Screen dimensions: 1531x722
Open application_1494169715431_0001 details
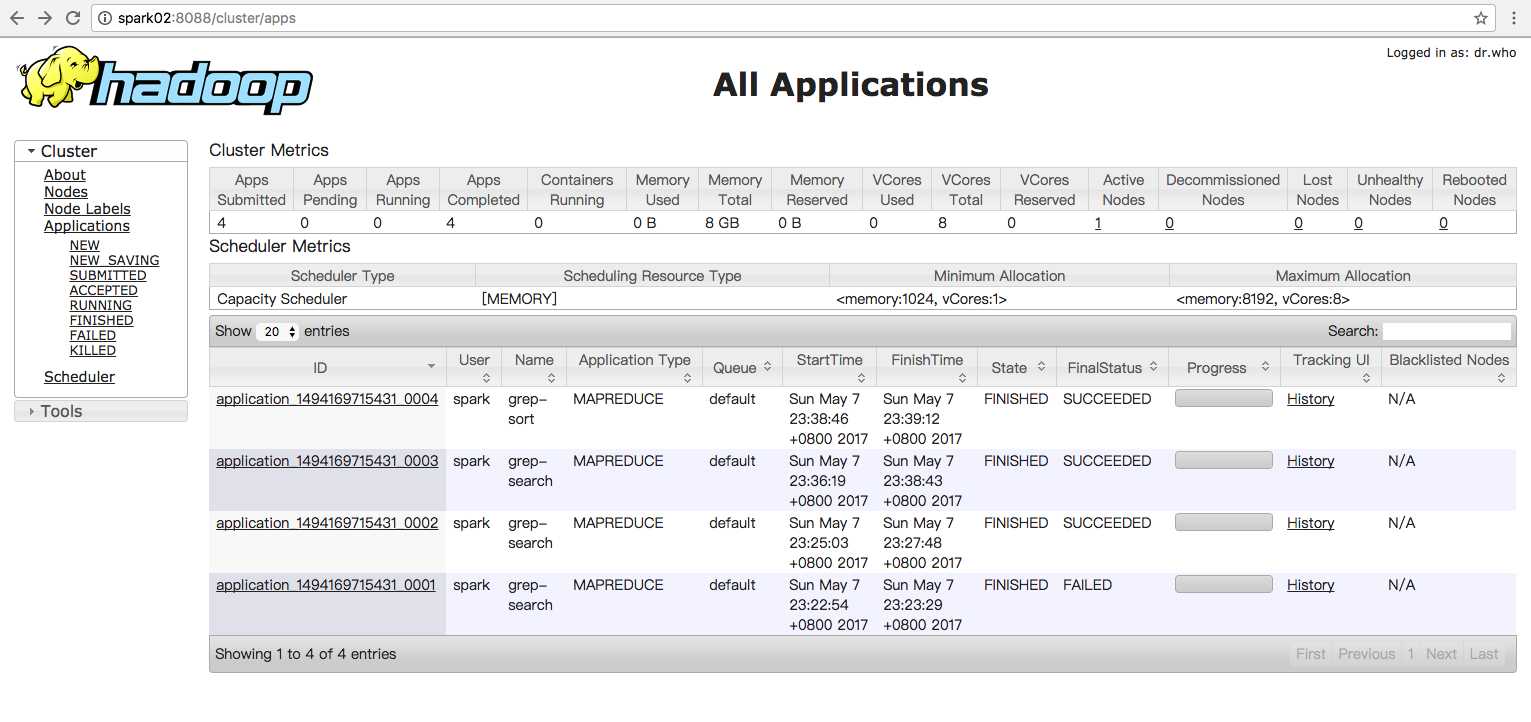326,585
